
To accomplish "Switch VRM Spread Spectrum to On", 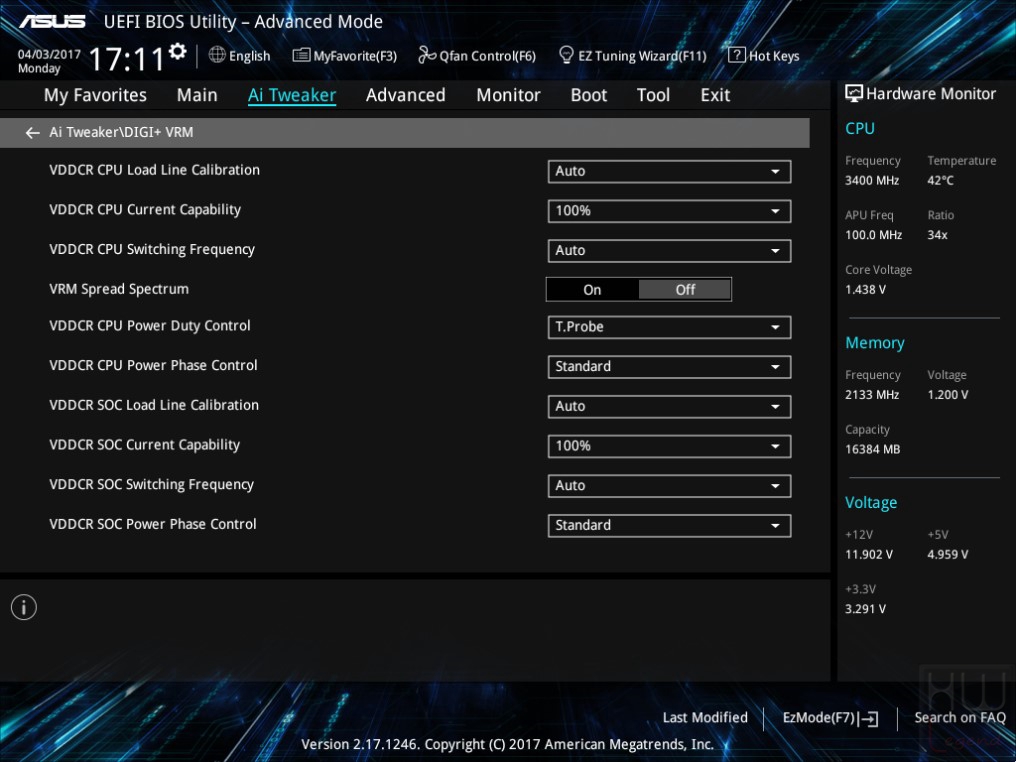I will coord(592,290).
